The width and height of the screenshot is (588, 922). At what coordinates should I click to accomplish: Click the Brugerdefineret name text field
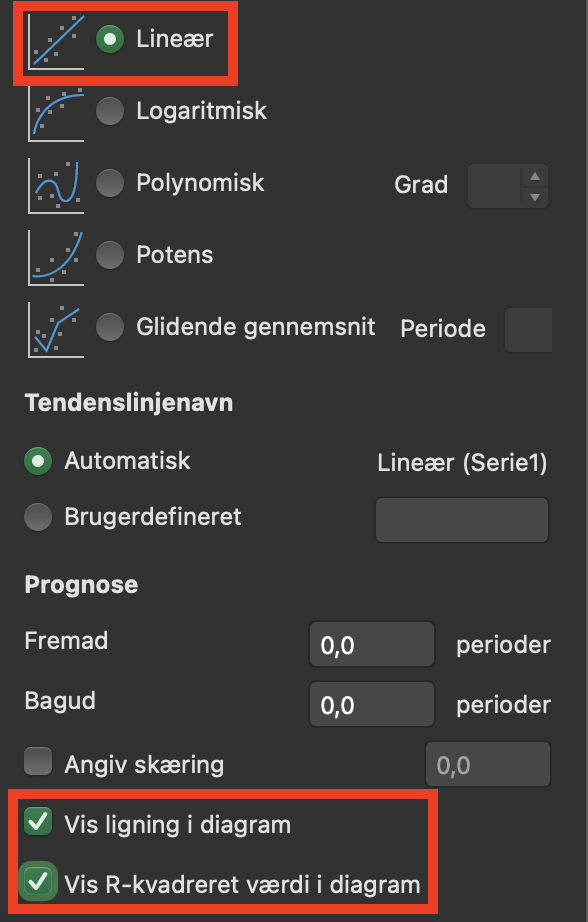[x=462, y=520]
